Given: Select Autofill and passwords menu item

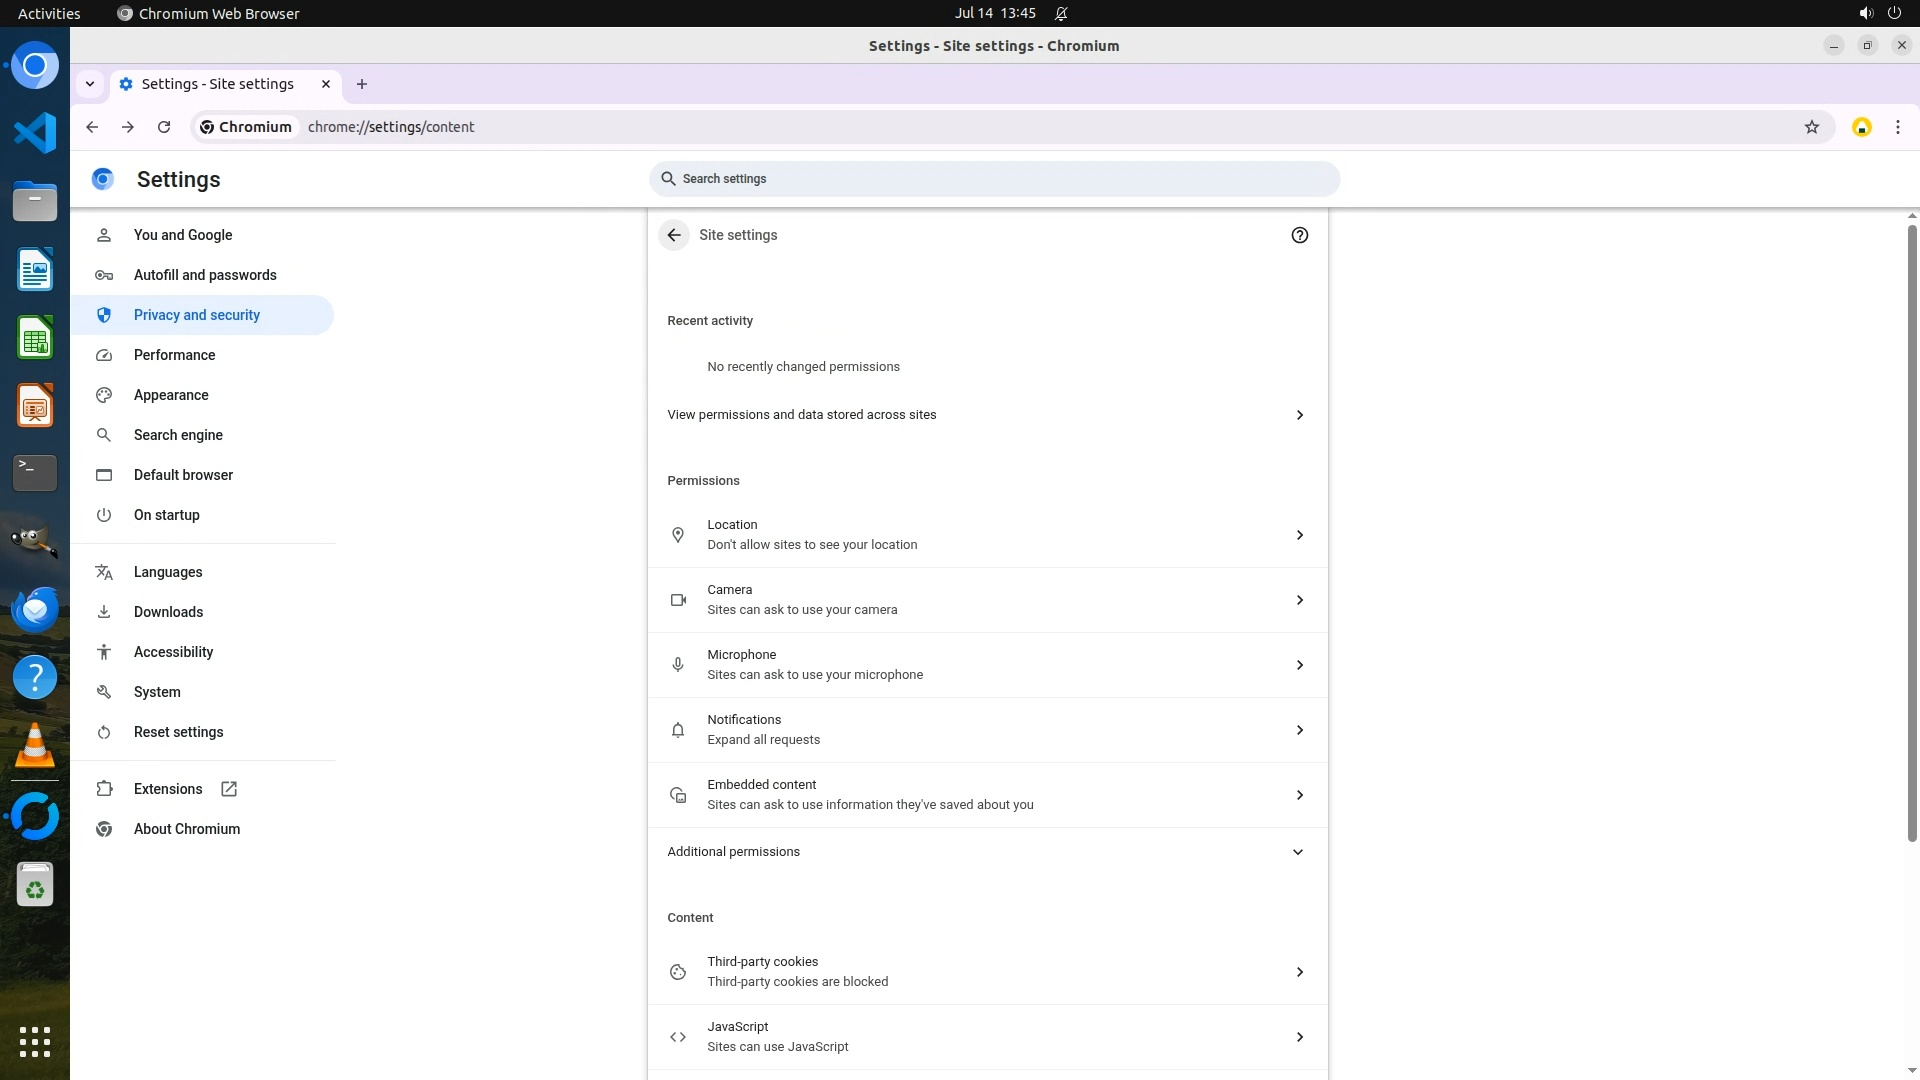Looking at the screenshot, I should pos(205,275).
